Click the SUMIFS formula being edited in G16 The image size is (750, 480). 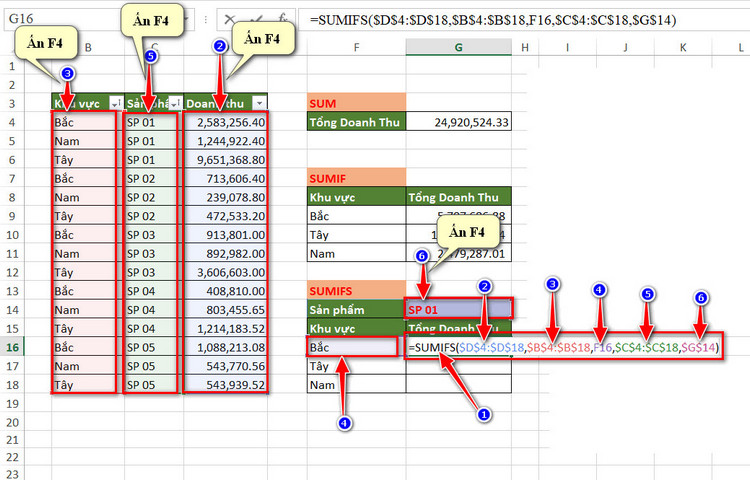(563, 347)
